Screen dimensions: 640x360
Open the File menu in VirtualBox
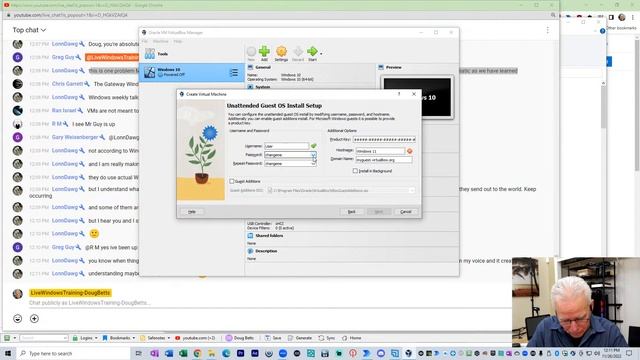[x=144, y=41]
